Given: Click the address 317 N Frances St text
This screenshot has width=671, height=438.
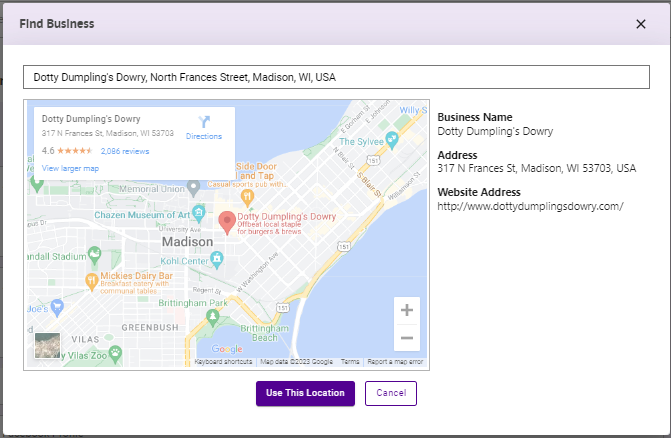Looking at the screenshot, I should (537, 168).
